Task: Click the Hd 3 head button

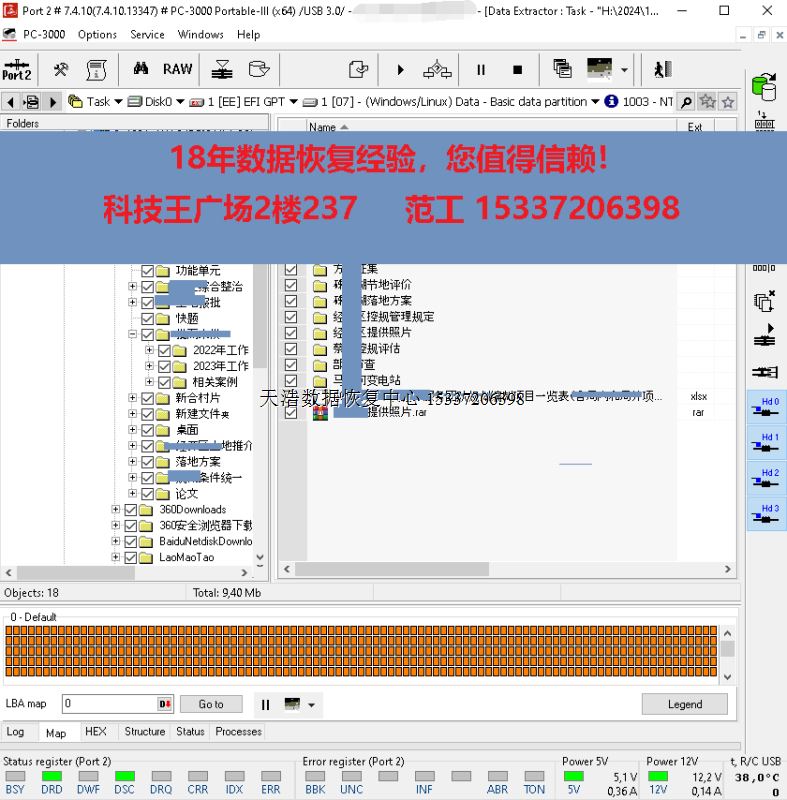Action: coord(767,514)
